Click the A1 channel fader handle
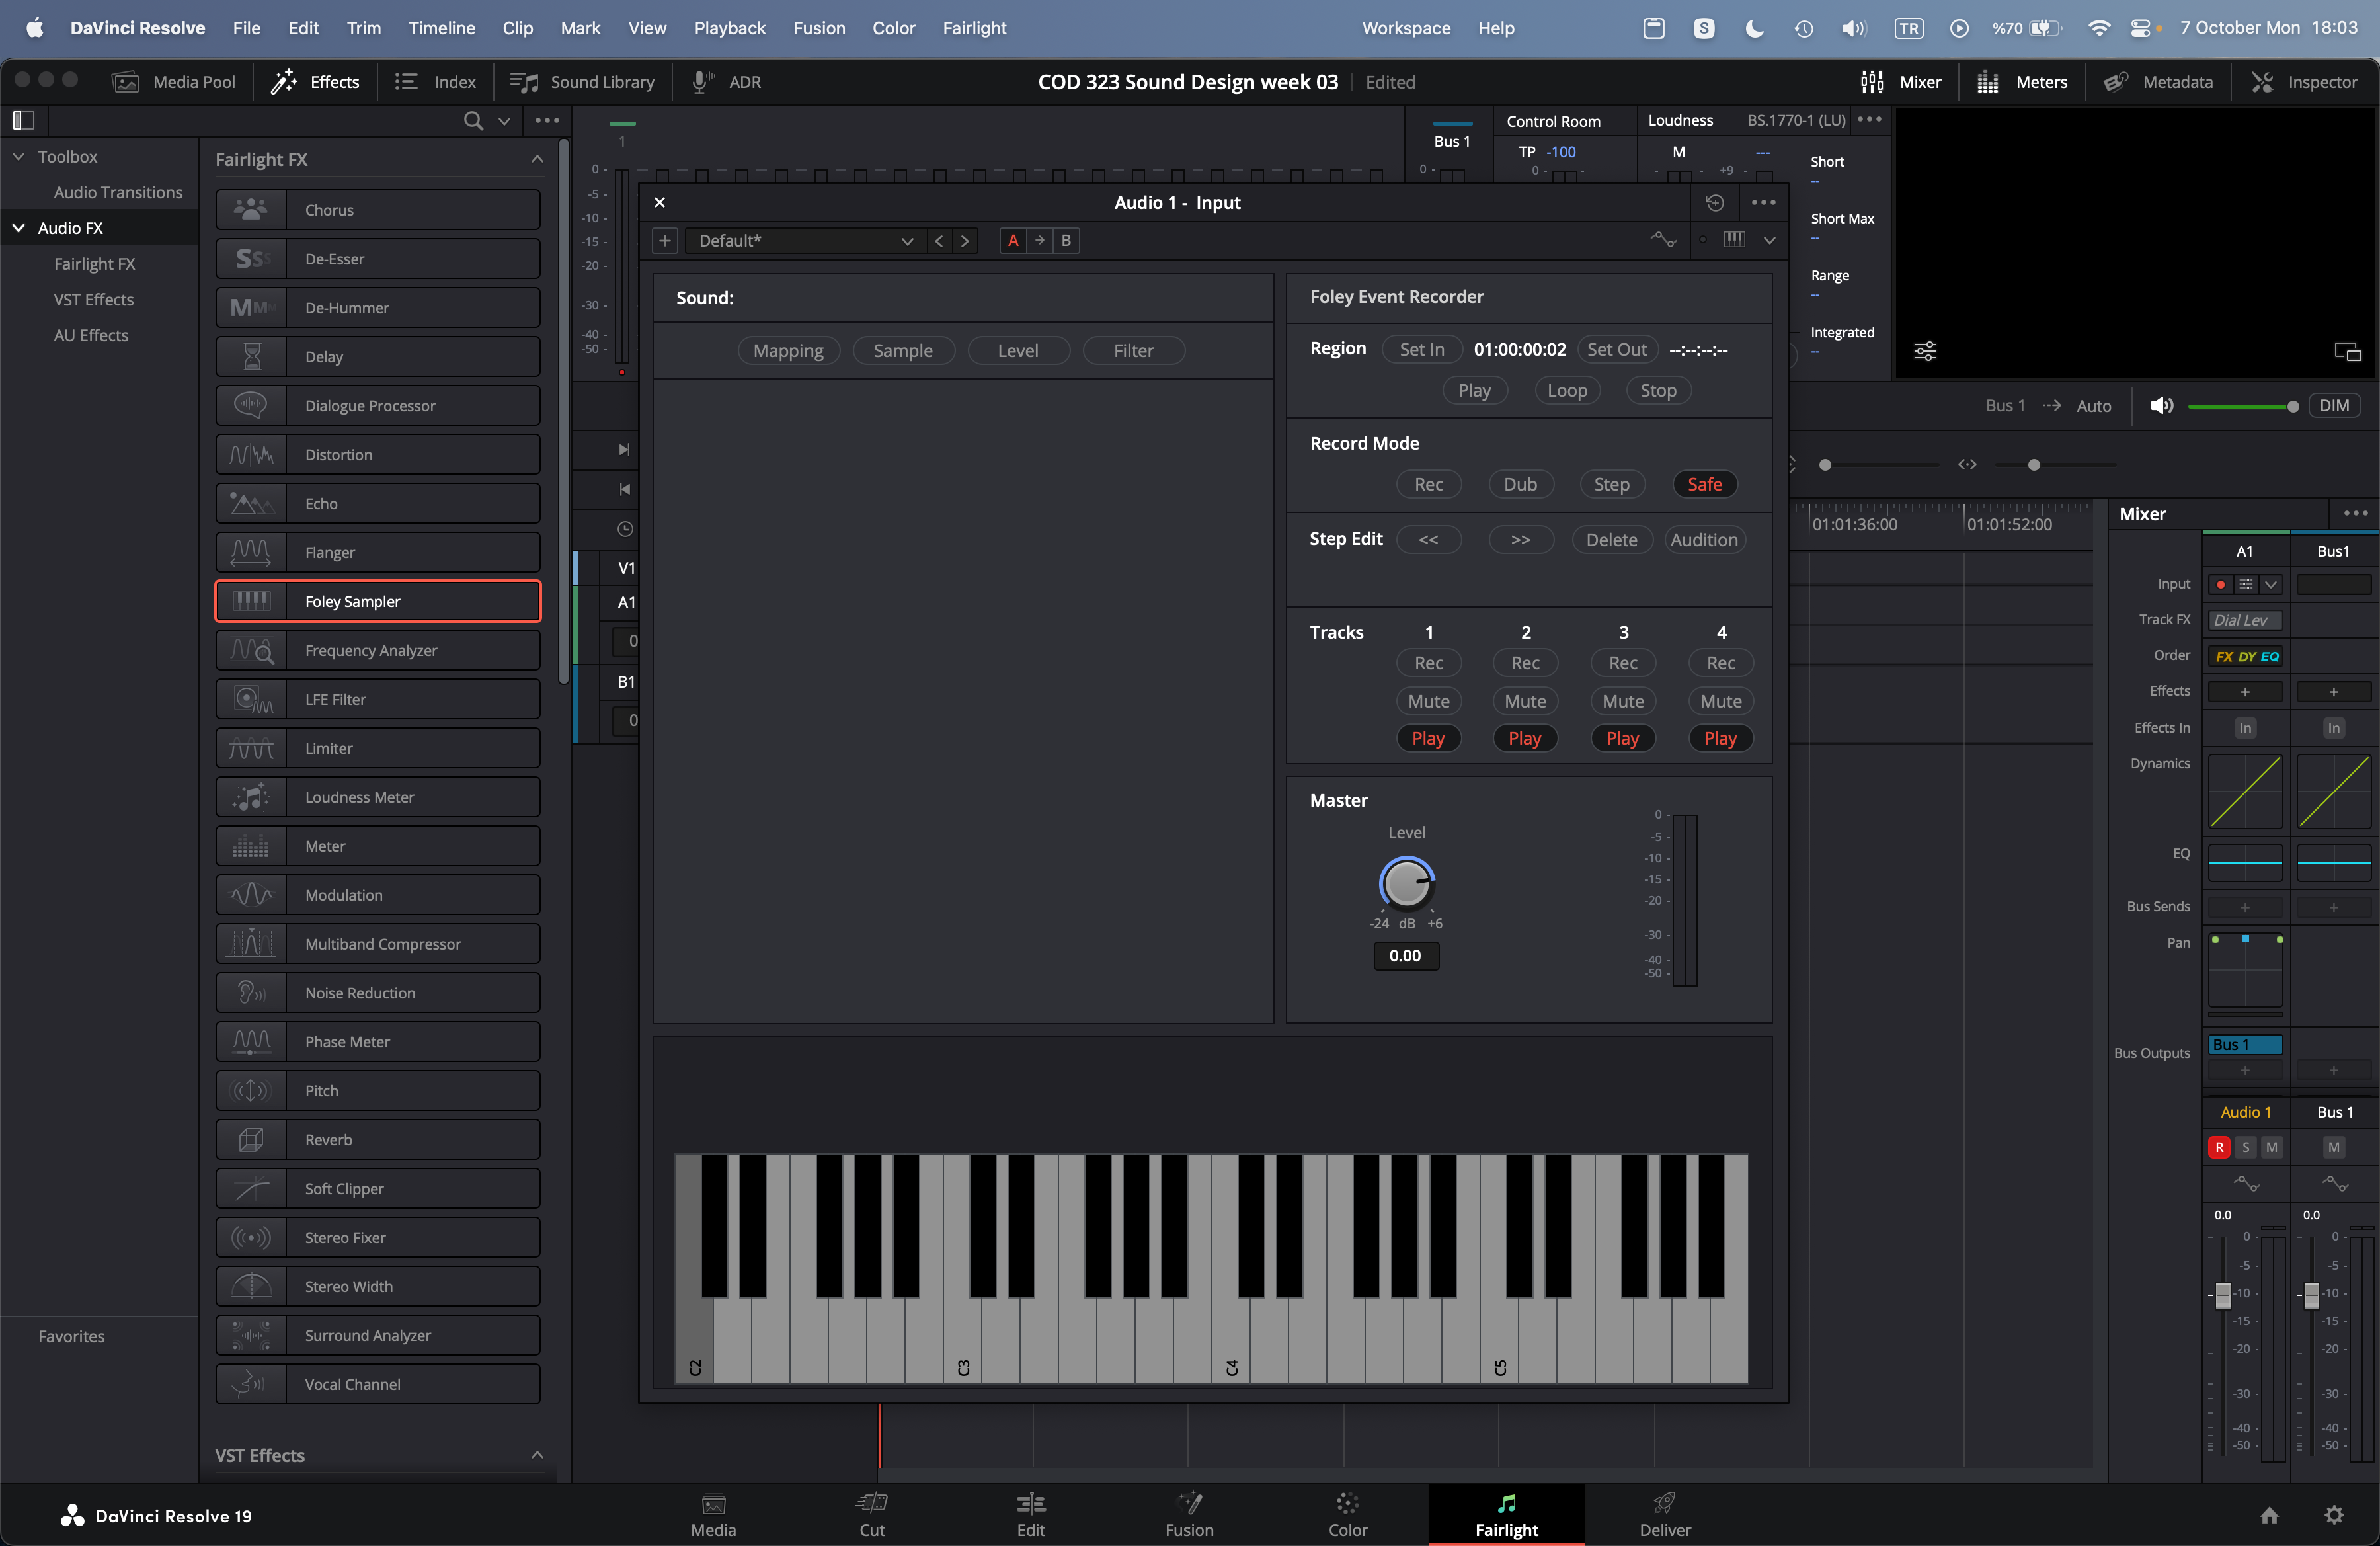2380x1546 pixels. click(2223, 1295)
